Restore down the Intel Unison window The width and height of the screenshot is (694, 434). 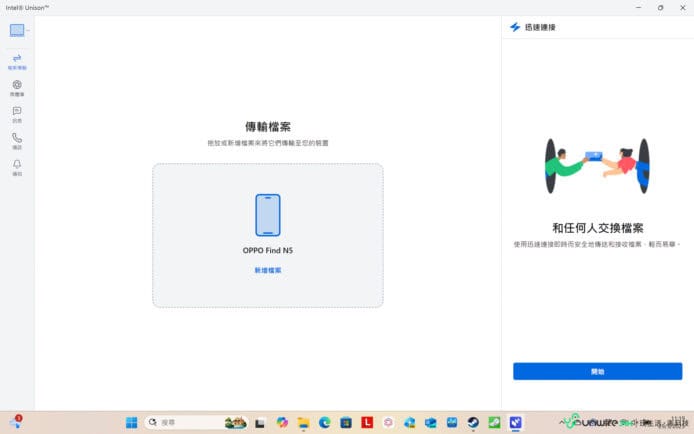[660, 8]
